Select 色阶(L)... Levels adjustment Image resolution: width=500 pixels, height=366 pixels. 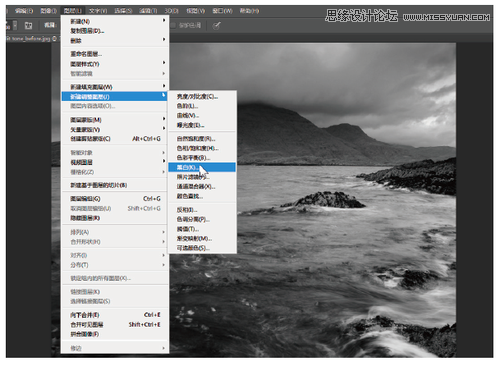coord(202,106)
